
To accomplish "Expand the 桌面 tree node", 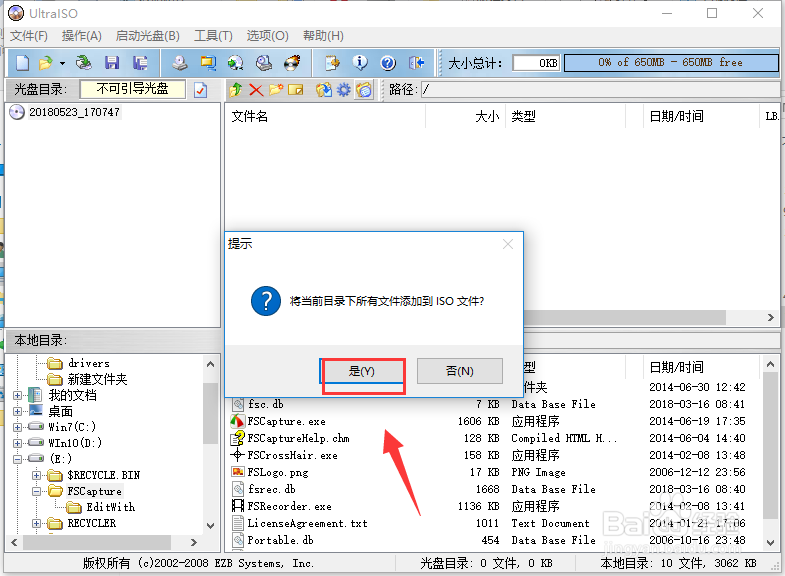I will pos(18,411).
